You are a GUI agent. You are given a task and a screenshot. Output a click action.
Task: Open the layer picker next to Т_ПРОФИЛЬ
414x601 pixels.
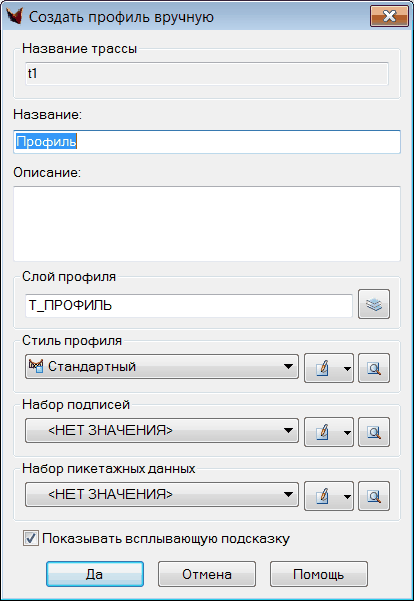click(x=374, y=304)
